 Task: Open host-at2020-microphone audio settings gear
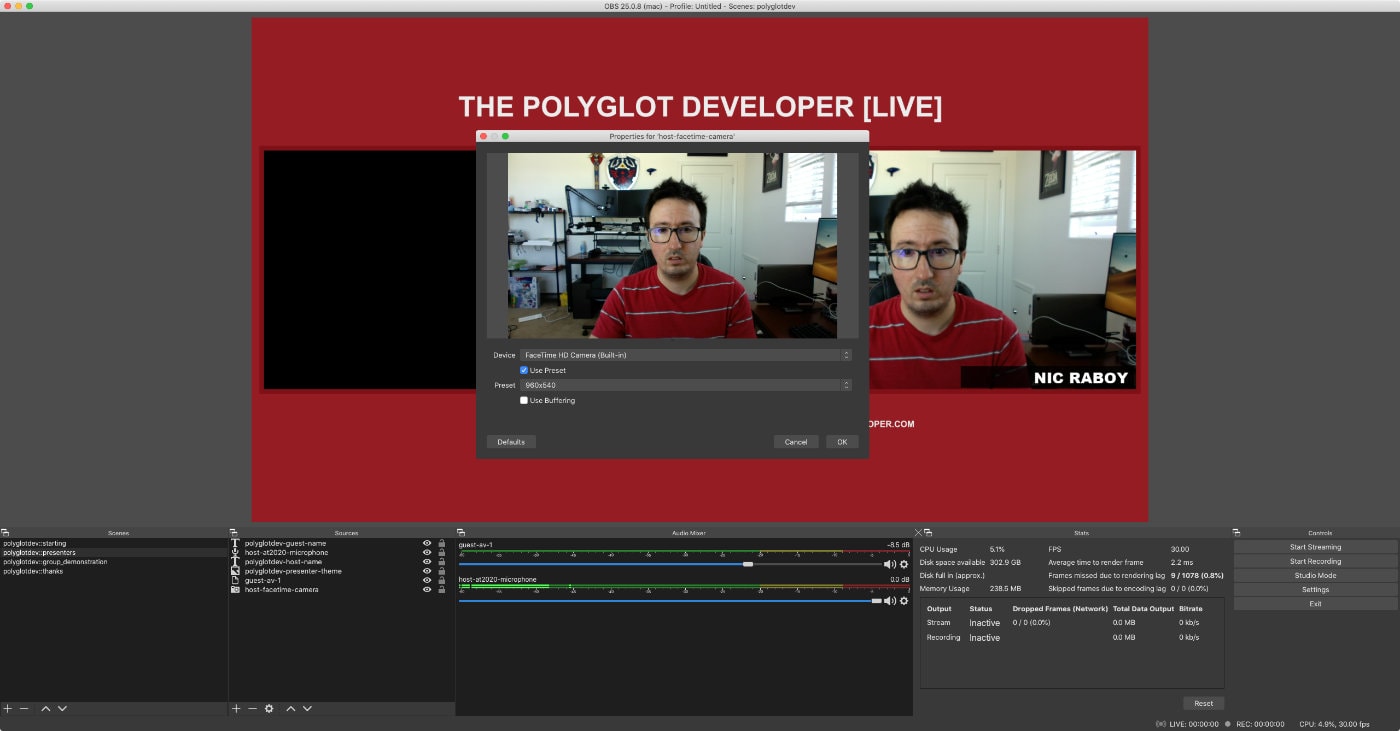coord(904,600)
